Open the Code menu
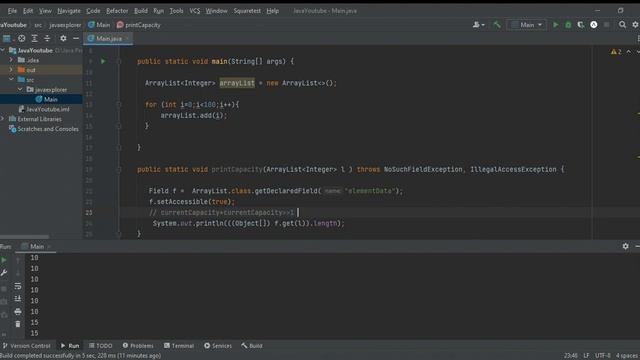Viewport: 640px width, 360px height. (93, 11)
